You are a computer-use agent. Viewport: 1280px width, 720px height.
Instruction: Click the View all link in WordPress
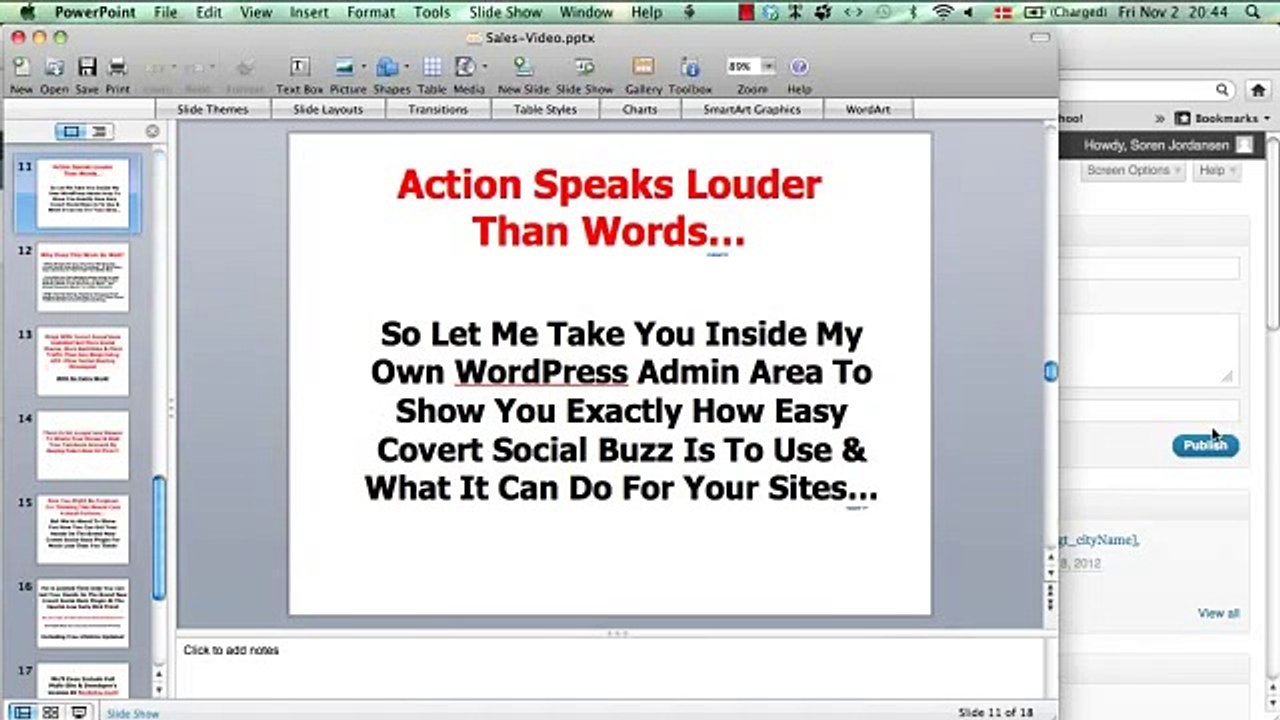point(1218,613)
